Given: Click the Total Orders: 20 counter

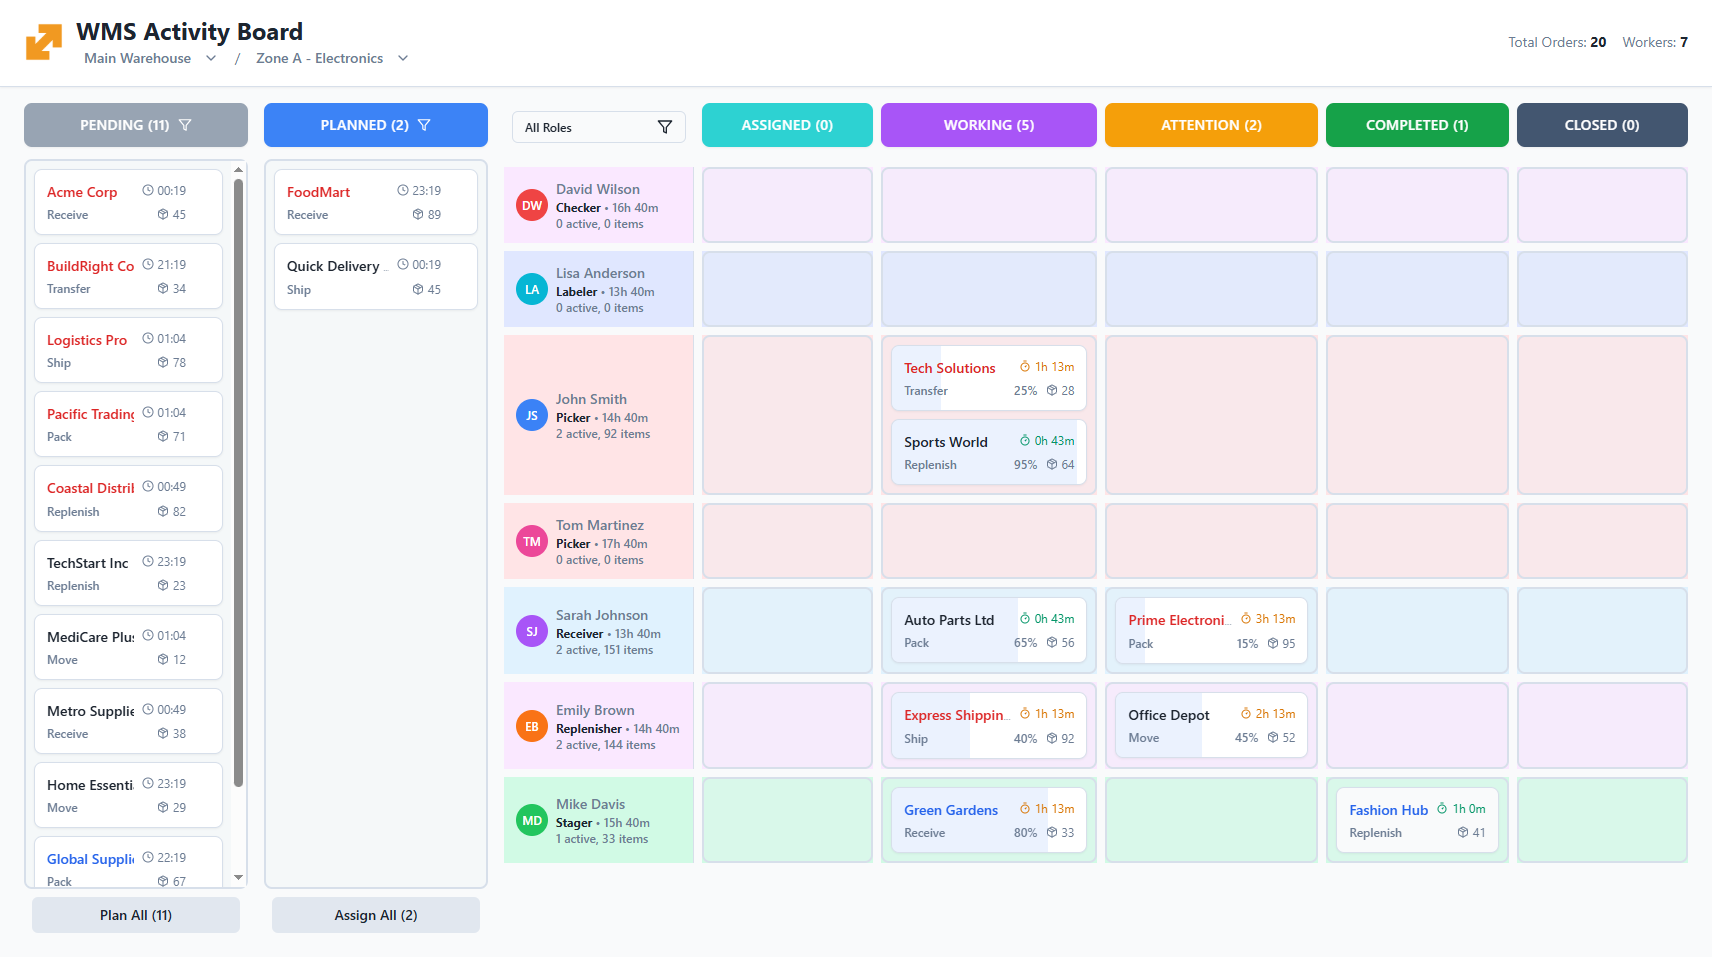Looking at the screenshot, I should tap(1557, 42).
